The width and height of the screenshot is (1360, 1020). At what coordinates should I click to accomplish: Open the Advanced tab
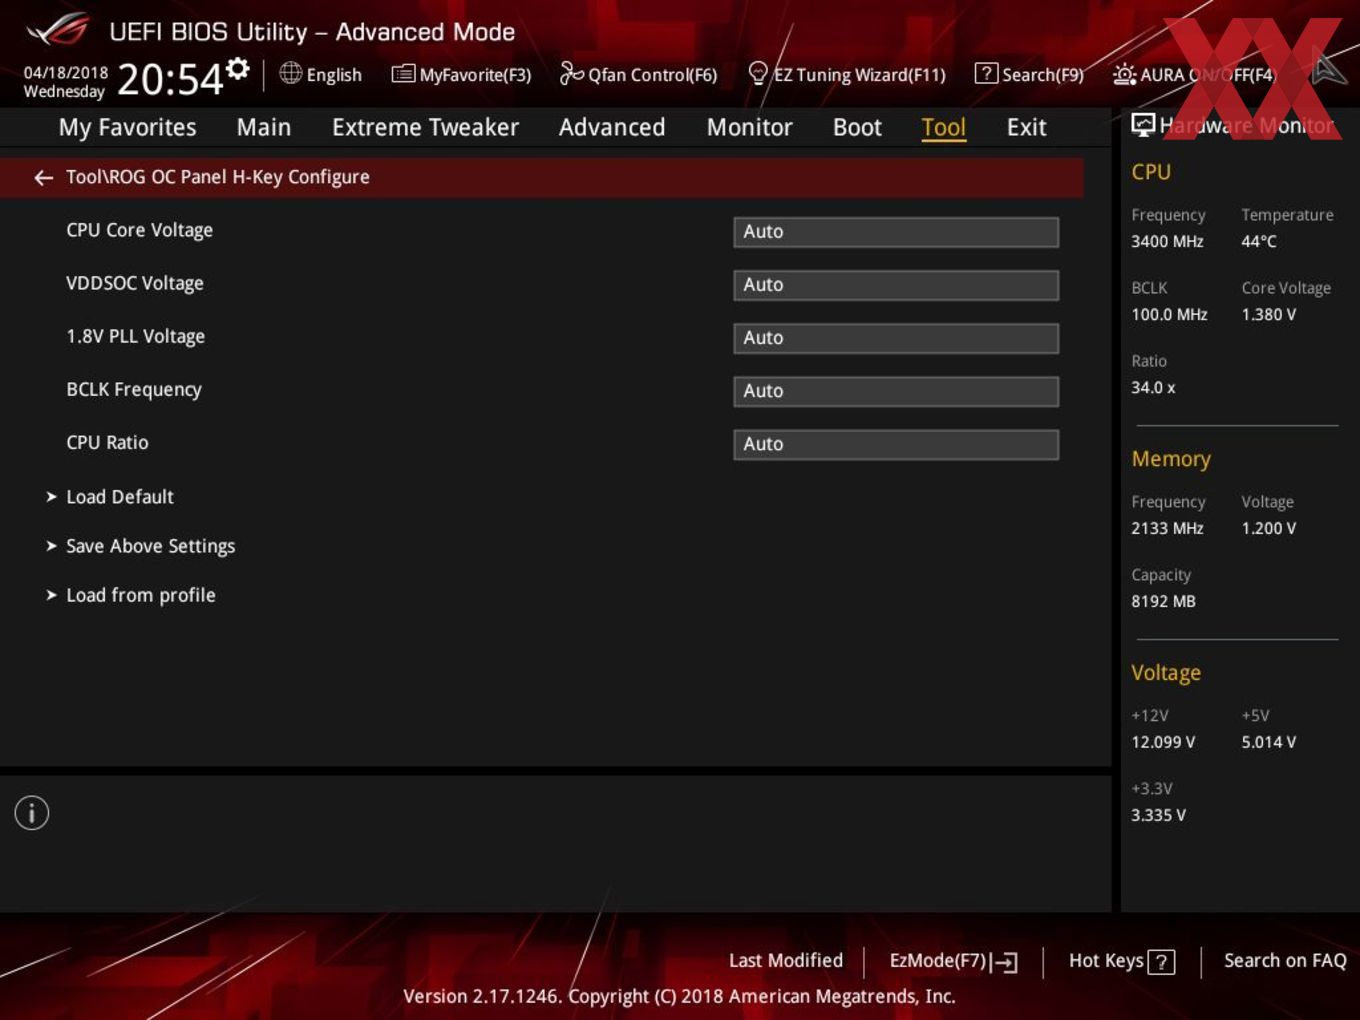pos(612,127)
